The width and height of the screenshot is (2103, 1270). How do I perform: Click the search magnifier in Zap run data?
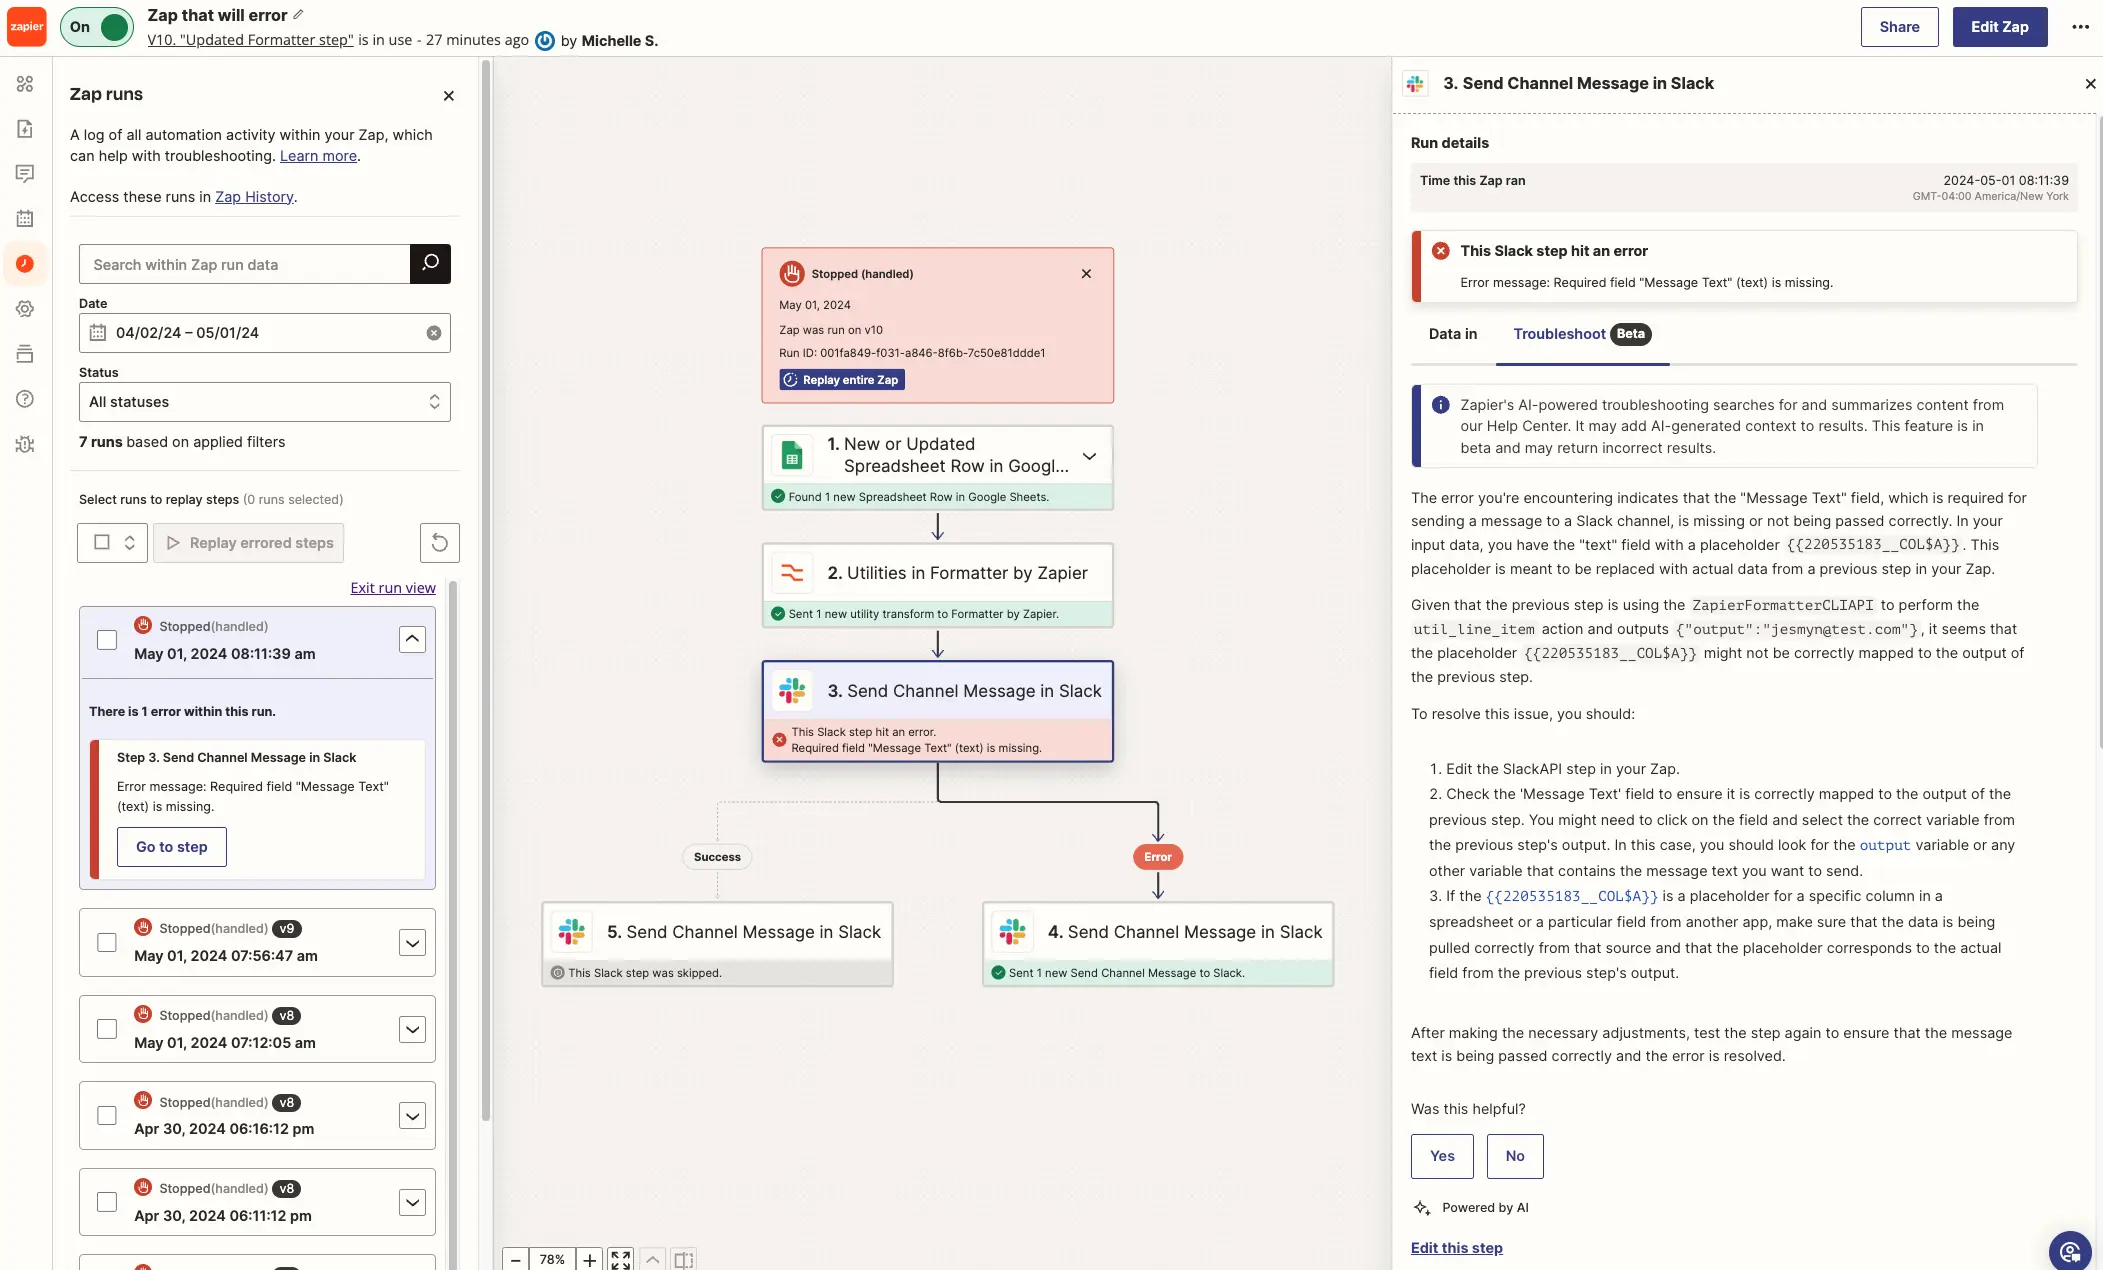[x=428, y=263]
